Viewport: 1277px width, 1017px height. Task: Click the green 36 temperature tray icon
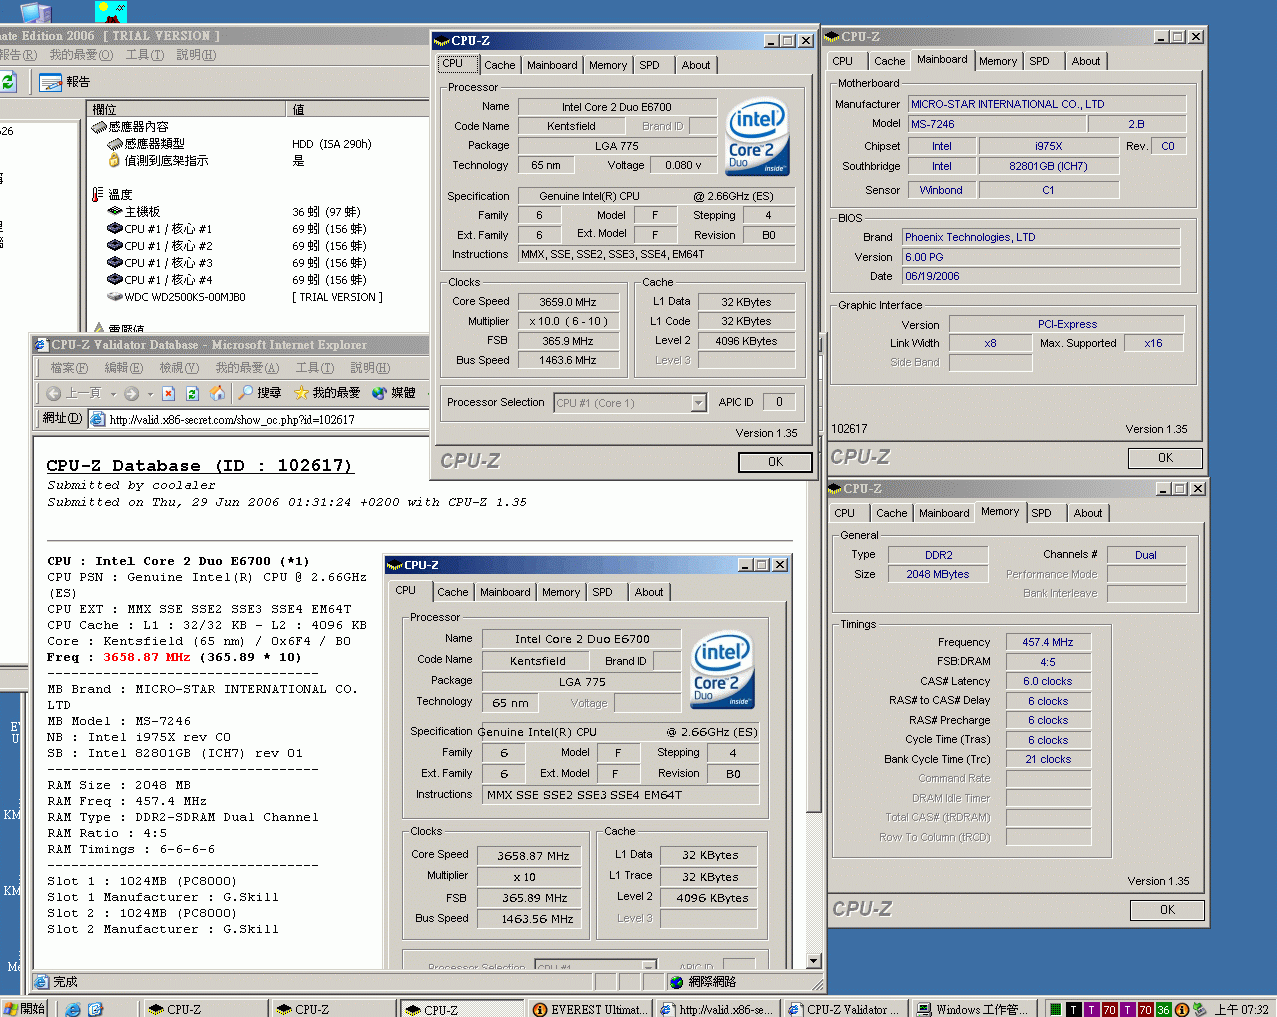point(1162,1009)
